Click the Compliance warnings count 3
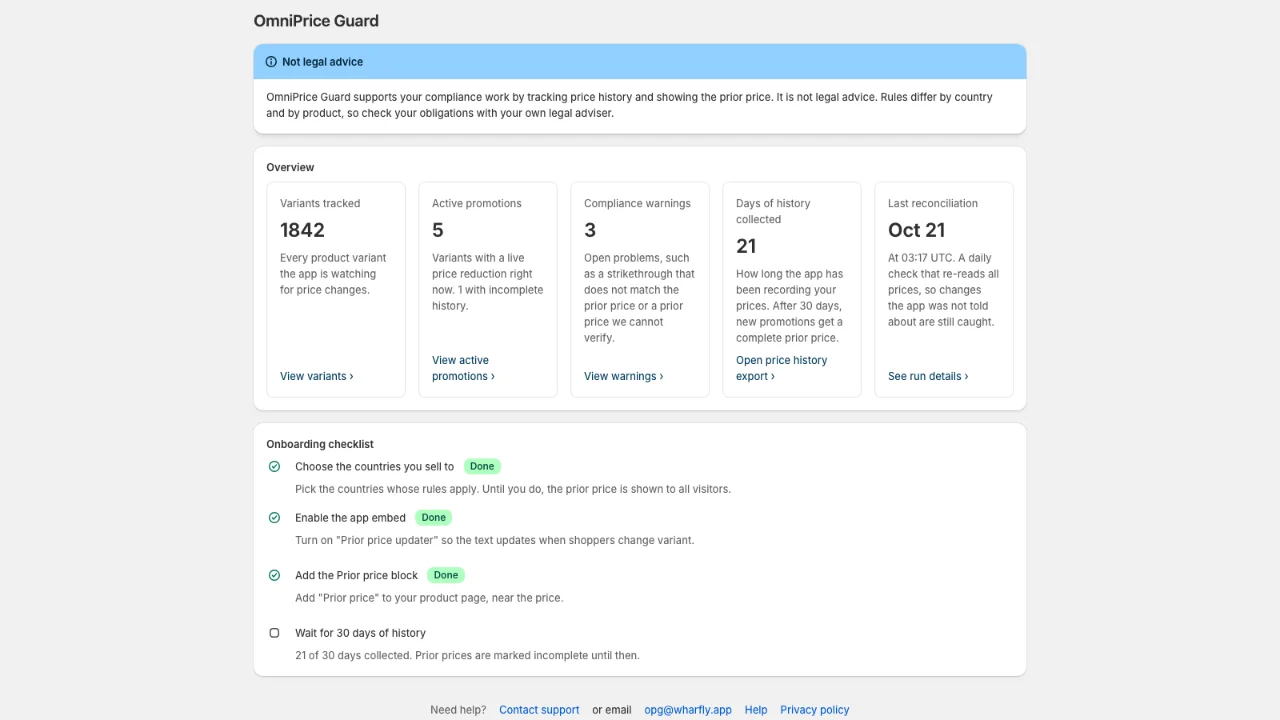 tap(590, 230)
